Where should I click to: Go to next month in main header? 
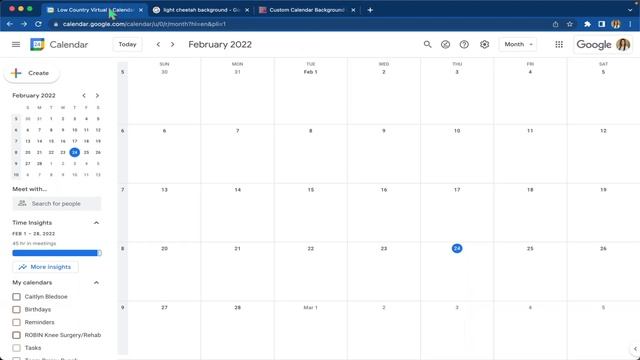[173, 44]
